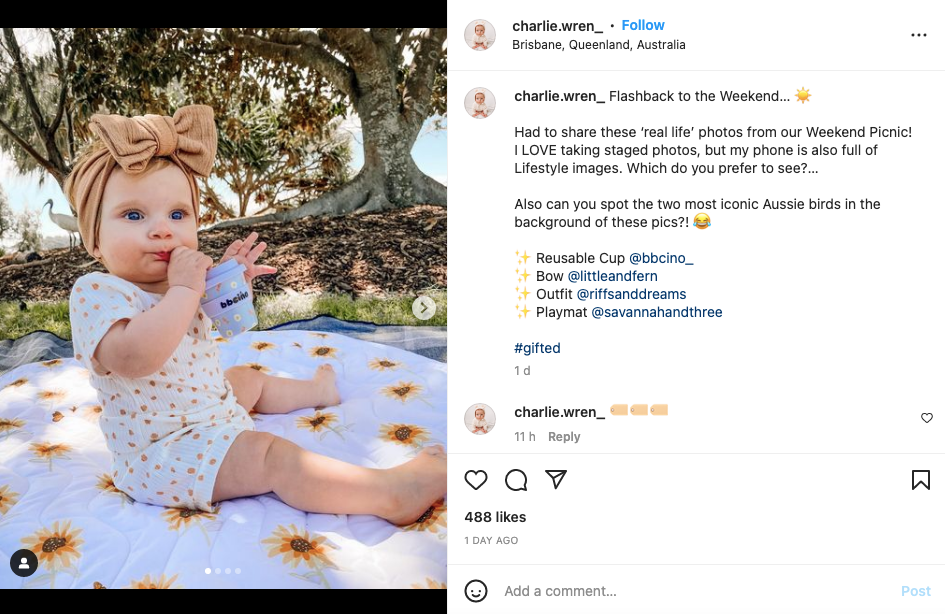Reply to the charlie.wren_ comment
The width and height of the screenshot is (945, 614).
tap(564, 437)
